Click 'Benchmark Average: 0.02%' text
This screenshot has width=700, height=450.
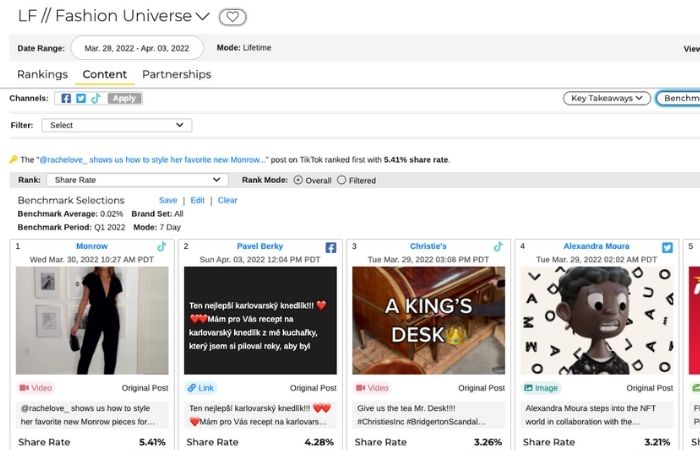pos(70,214)
